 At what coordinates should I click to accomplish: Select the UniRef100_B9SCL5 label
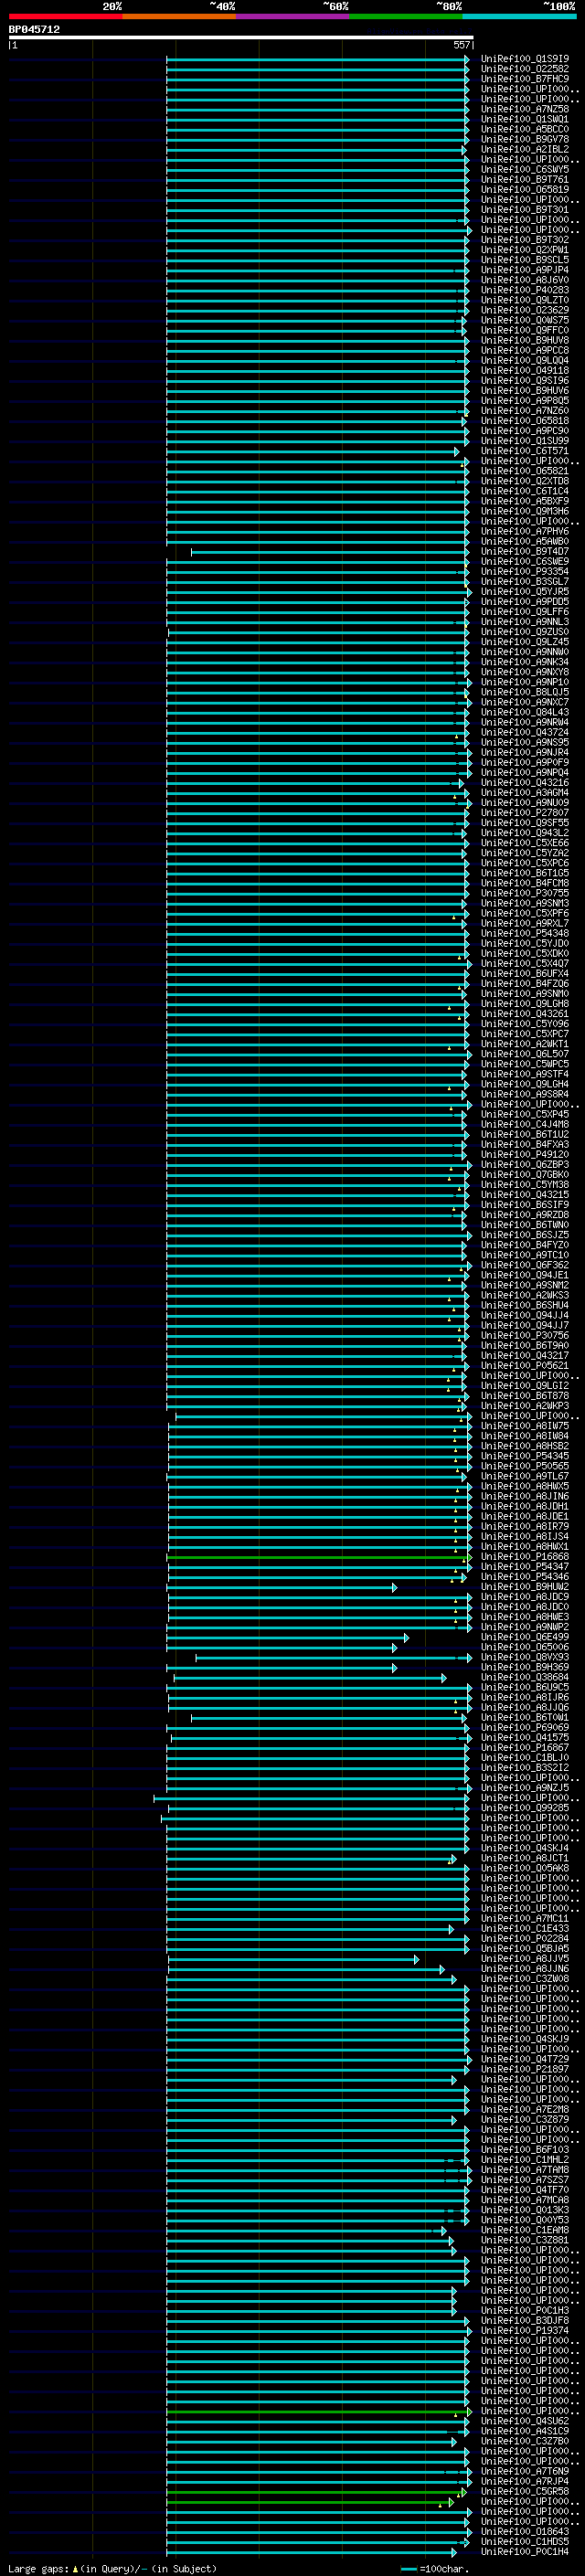point(525,260)
